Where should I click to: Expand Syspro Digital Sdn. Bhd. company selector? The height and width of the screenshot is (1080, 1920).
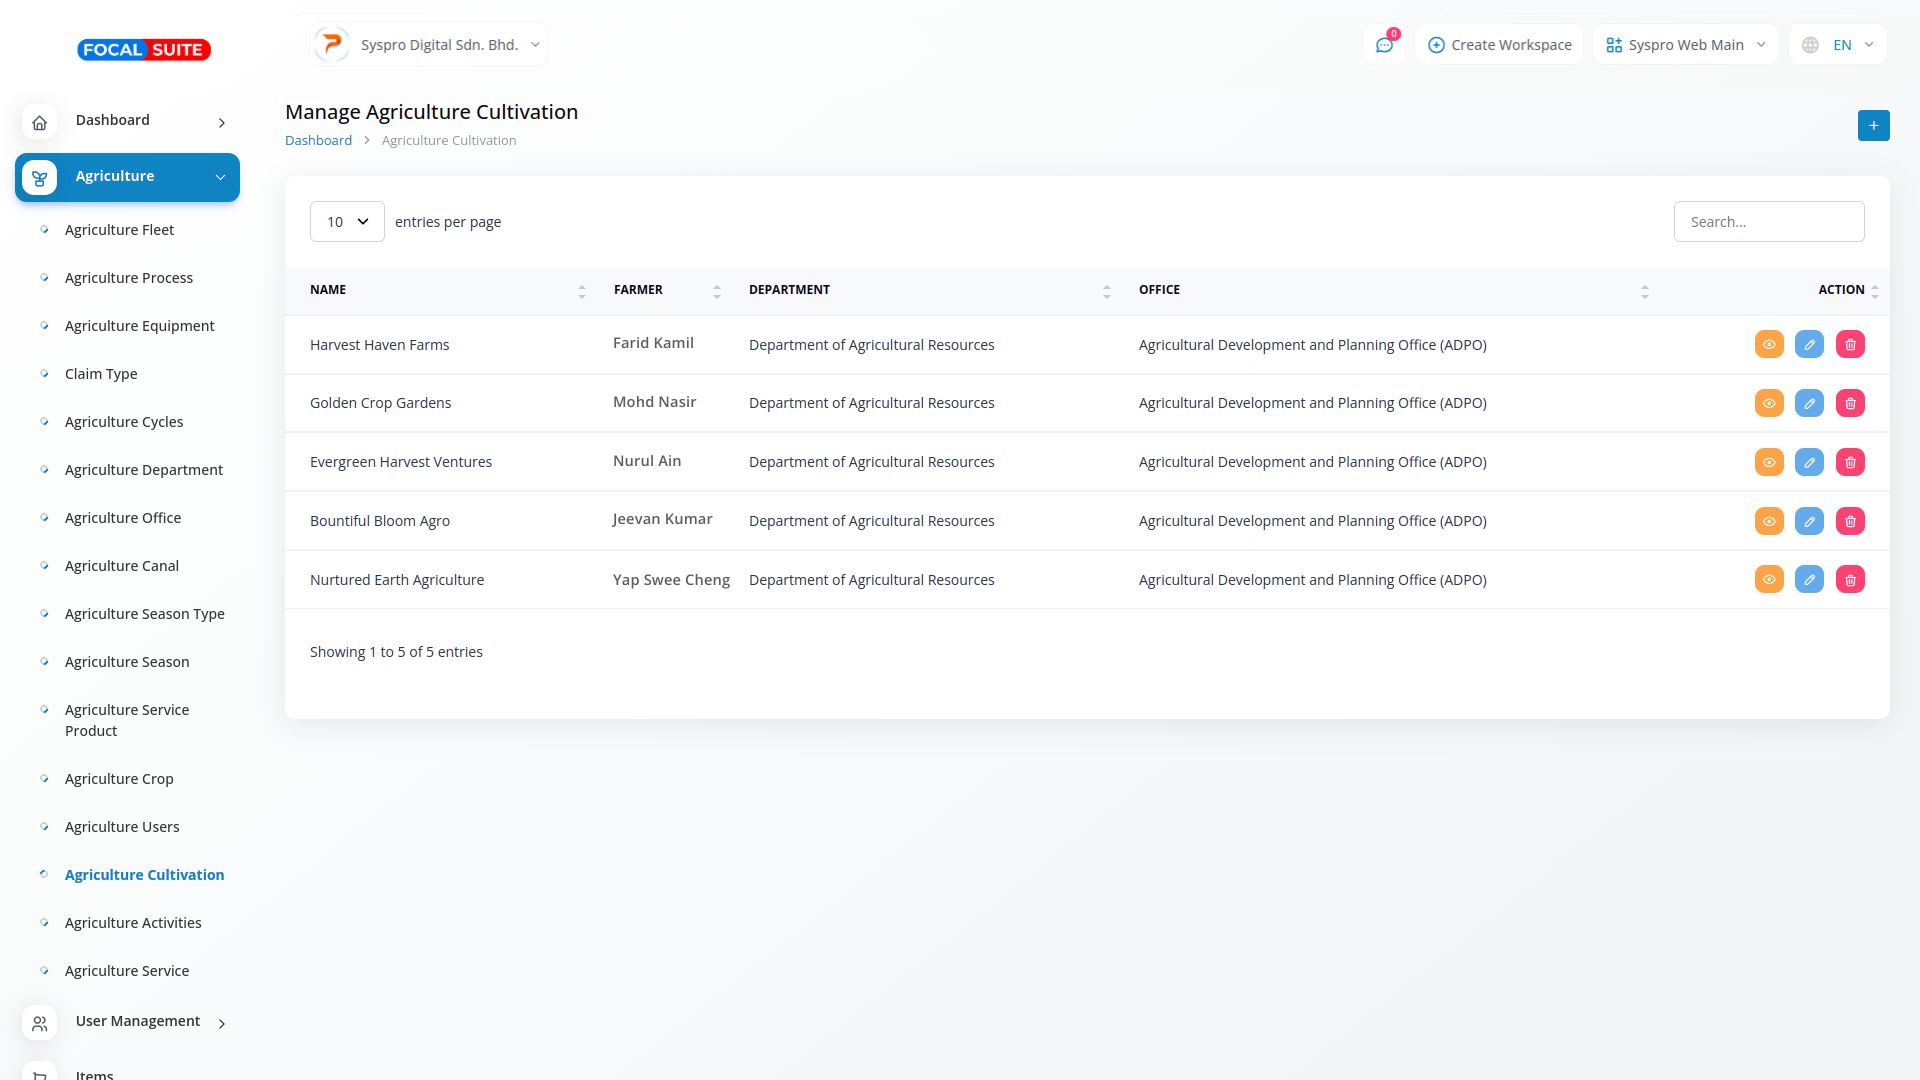(x=429, y=45)
